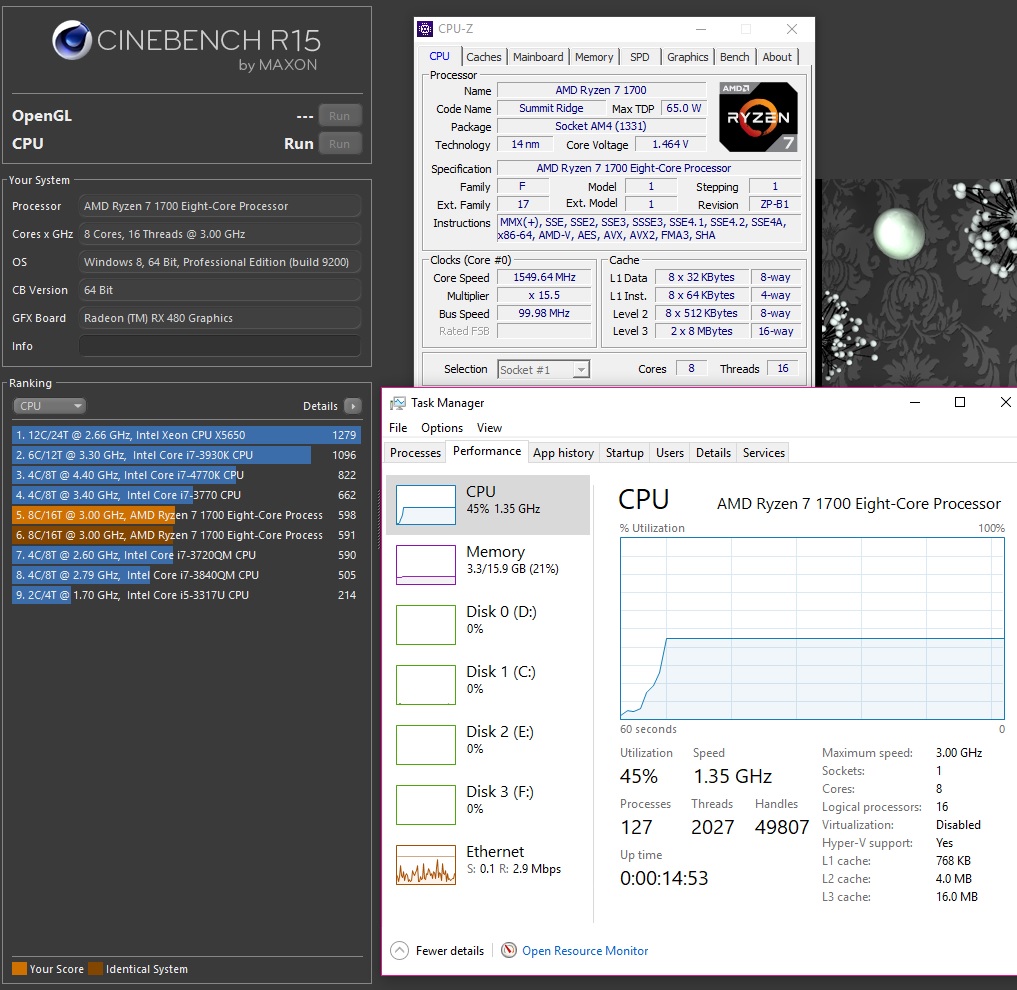
Task: Select Disk 1 (C:) in Task Manager
Action: coord(488,684)
